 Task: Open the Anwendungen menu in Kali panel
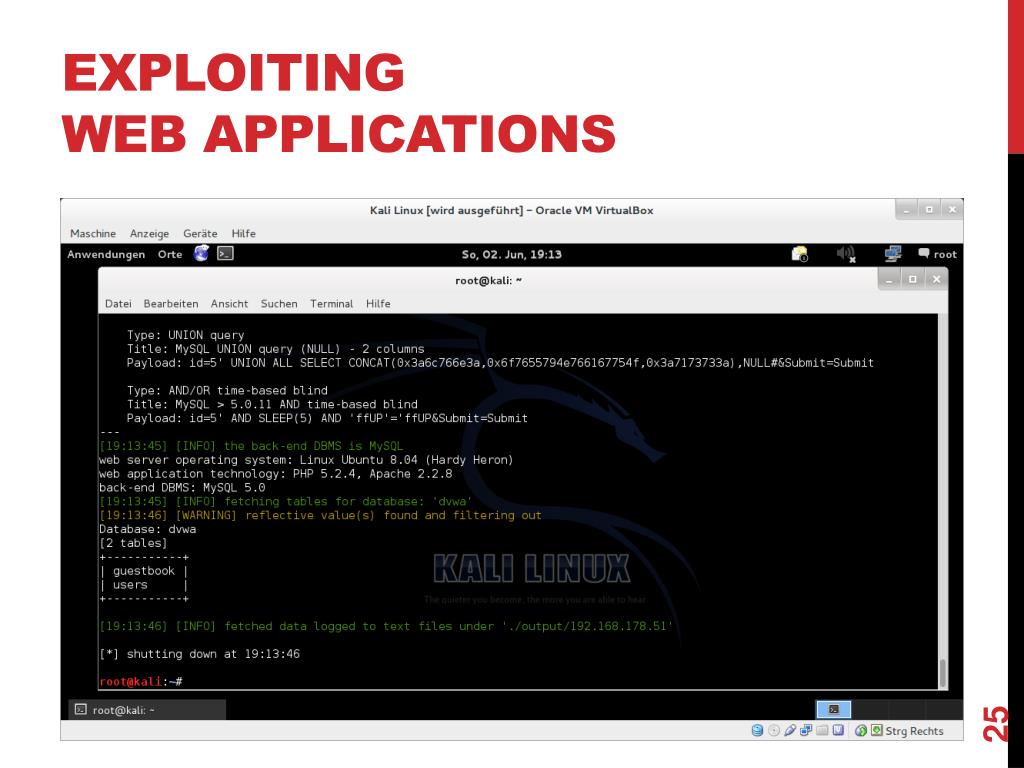tap(106, 254)
